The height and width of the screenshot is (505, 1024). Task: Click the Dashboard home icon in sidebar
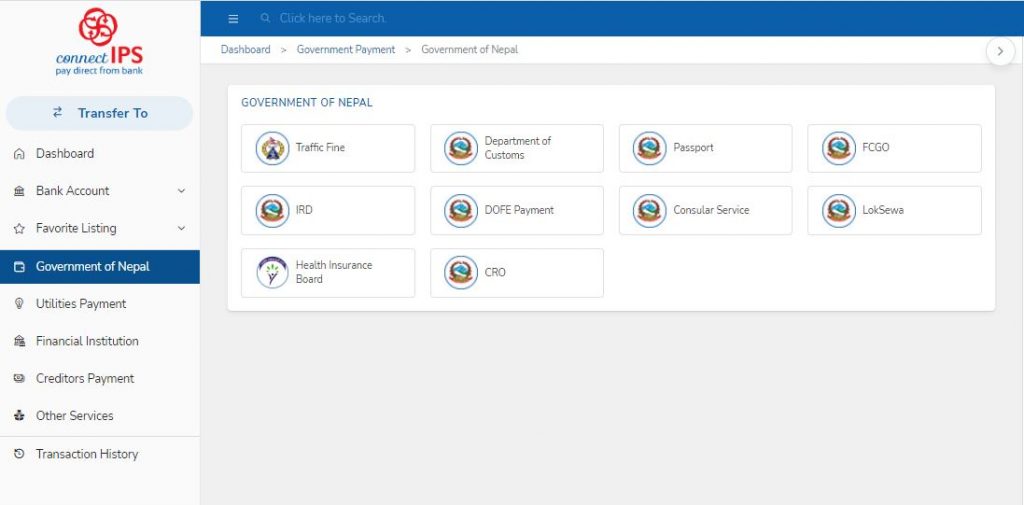(20, 154)
